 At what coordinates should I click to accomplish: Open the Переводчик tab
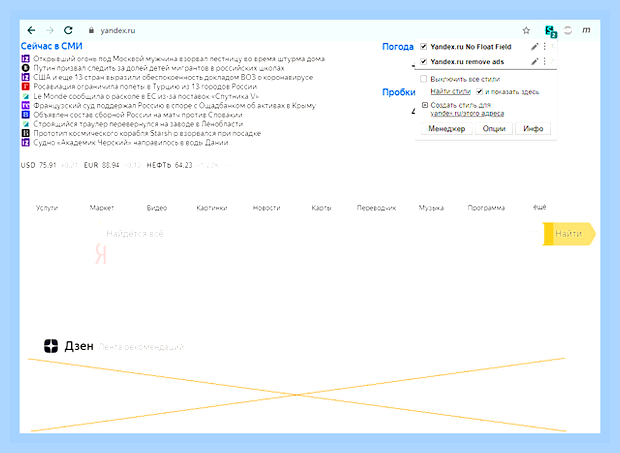(376, 208)
